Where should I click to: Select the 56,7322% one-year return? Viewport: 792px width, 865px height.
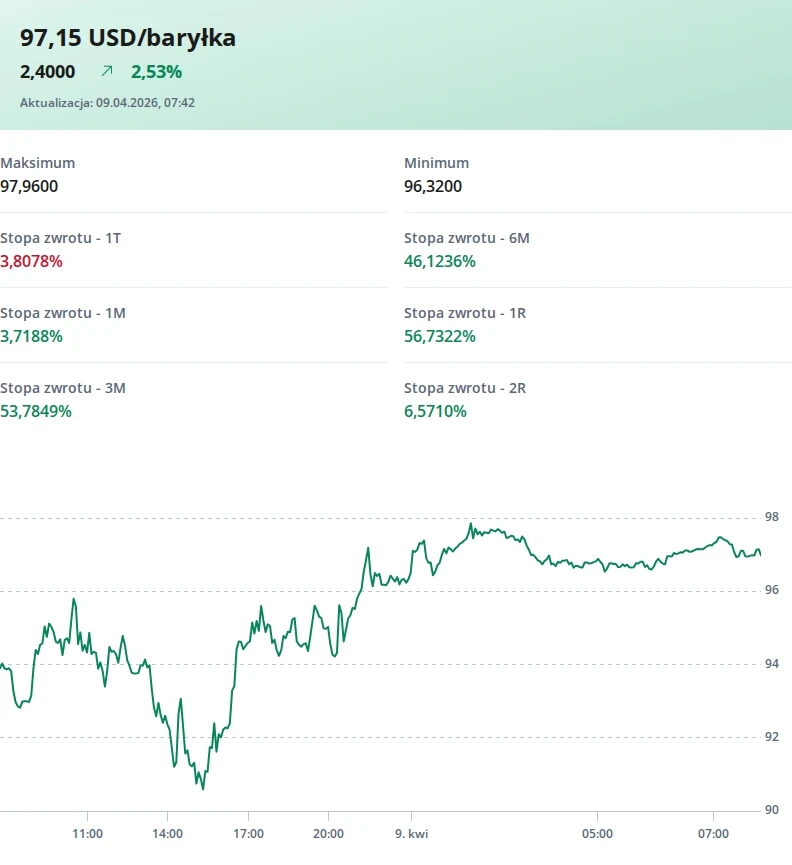tap(440, 336)
